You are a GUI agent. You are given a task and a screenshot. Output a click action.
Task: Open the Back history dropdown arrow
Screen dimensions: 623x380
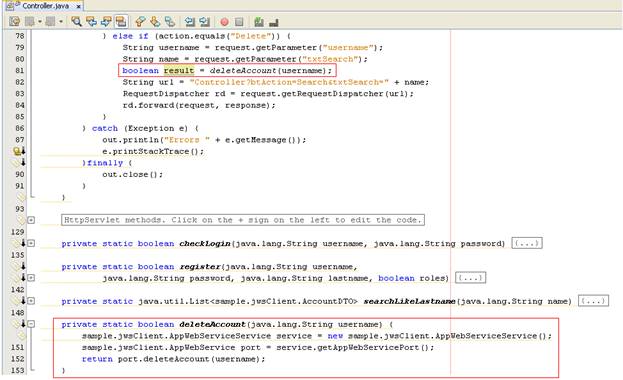pyautogui.click(x=40, y=21)
